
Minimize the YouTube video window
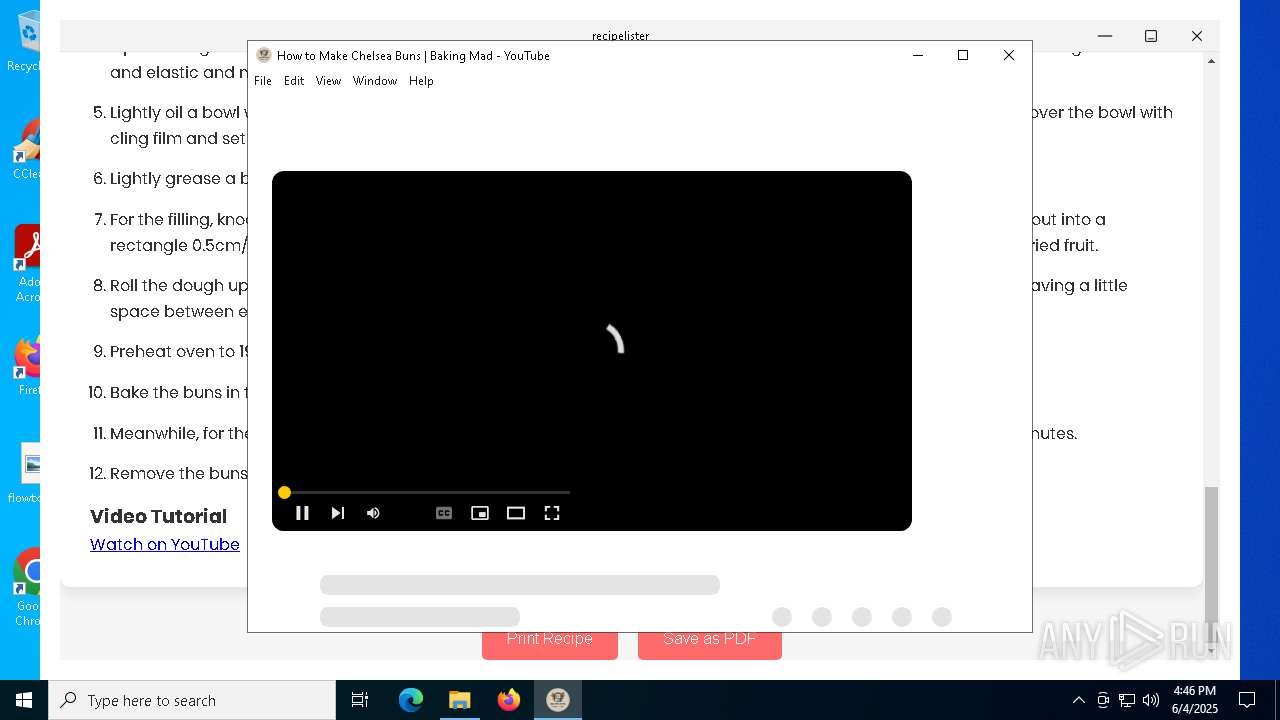tap(918, 55)
